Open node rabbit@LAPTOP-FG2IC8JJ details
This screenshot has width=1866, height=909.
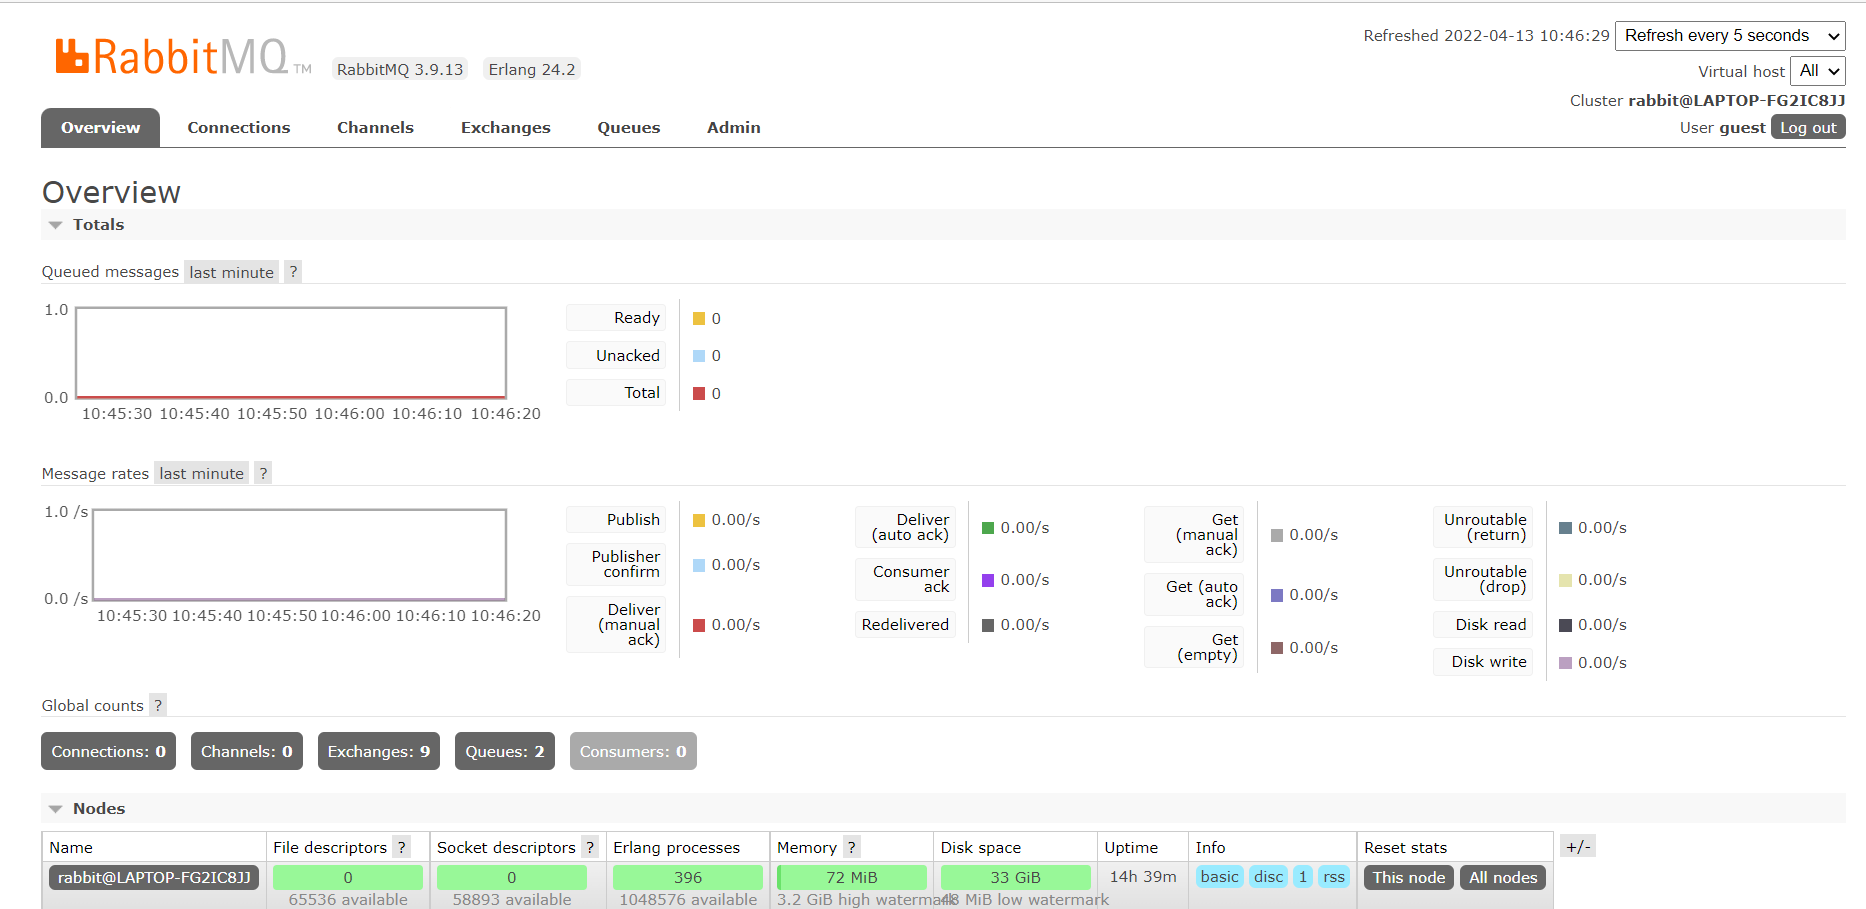click(154, 877)
